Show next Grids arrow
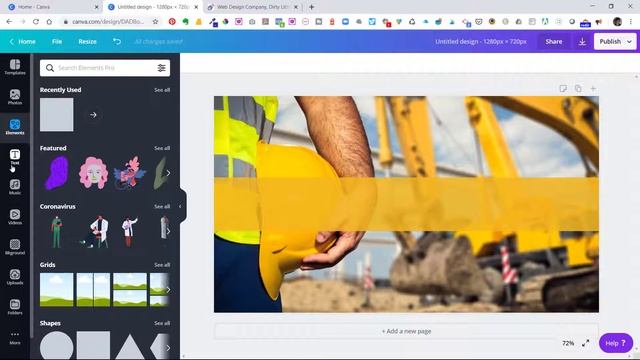 tap(168, 290)
